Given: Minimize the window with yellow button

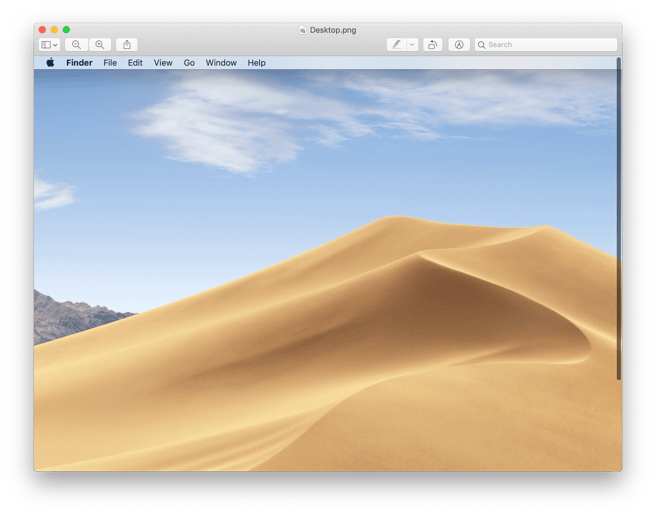Looking at the screenshot, I should tap(54, 30).
